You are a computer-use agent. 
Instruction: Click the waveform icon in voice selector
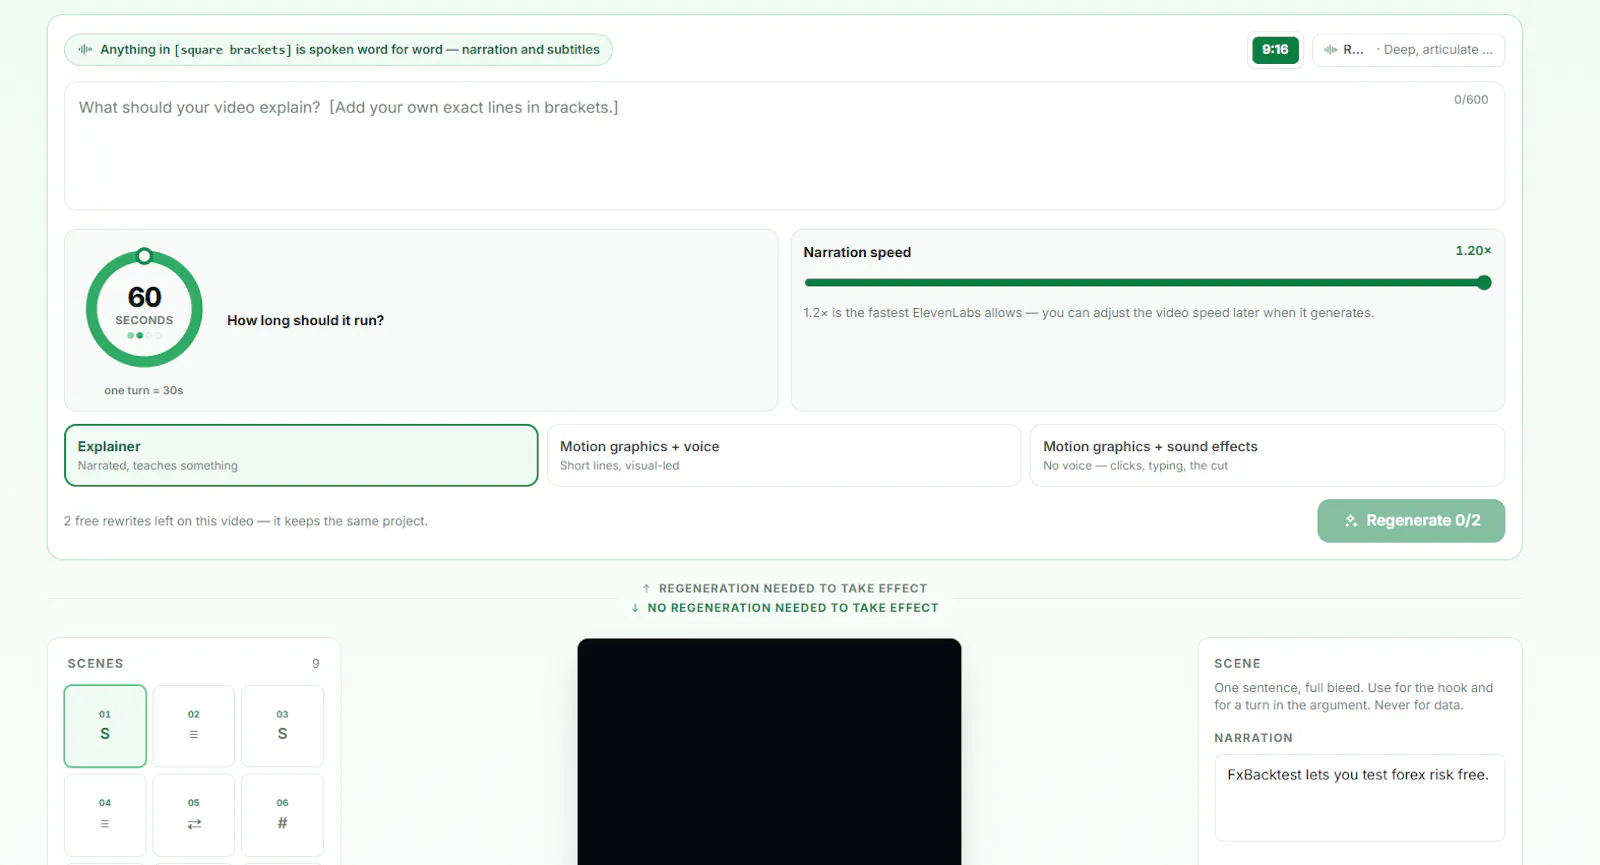[1331, 50]
